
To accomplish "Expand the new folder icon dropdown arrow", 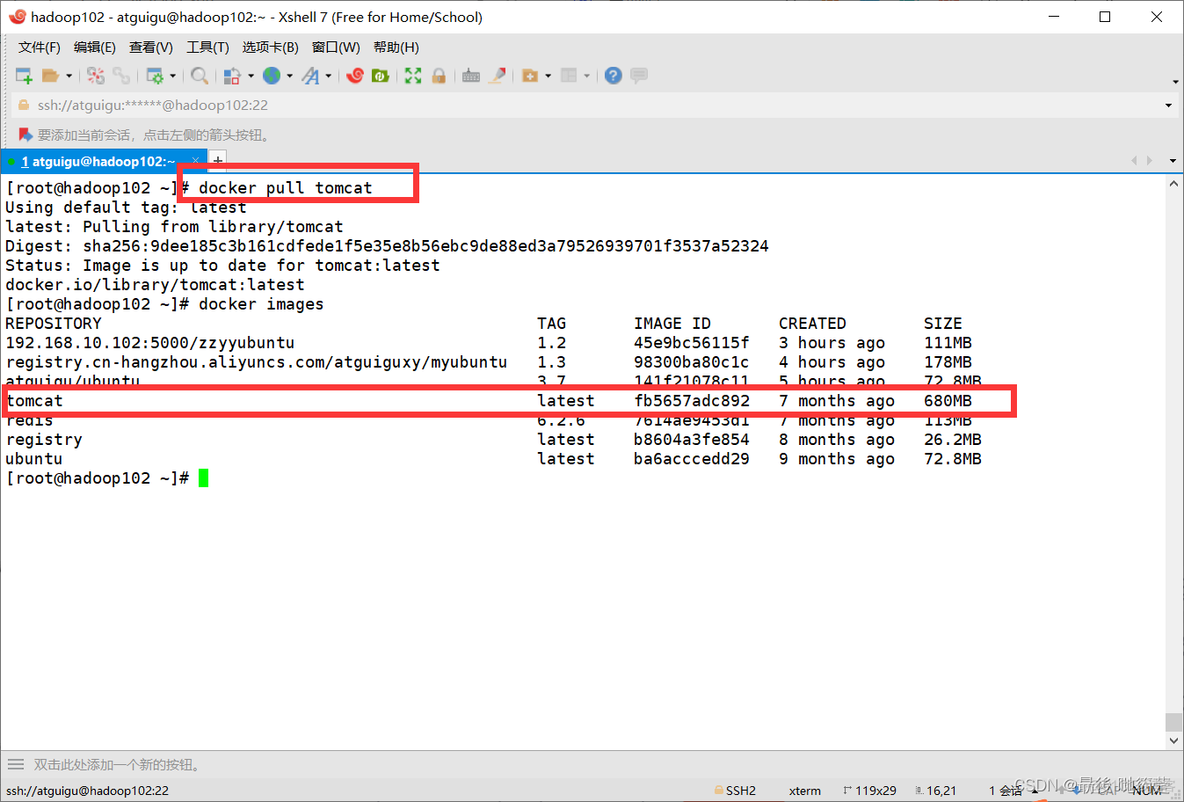I will 548,76.
